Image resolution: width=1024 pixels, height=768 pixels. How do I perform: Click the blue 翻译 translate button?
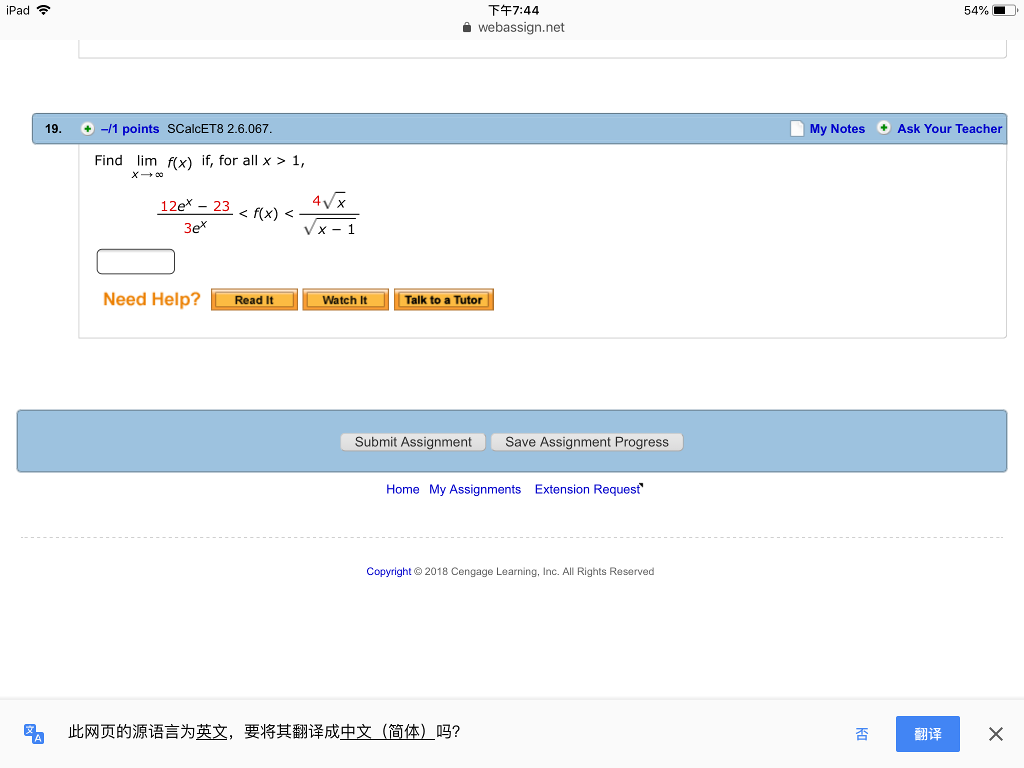tap(927, 734)
